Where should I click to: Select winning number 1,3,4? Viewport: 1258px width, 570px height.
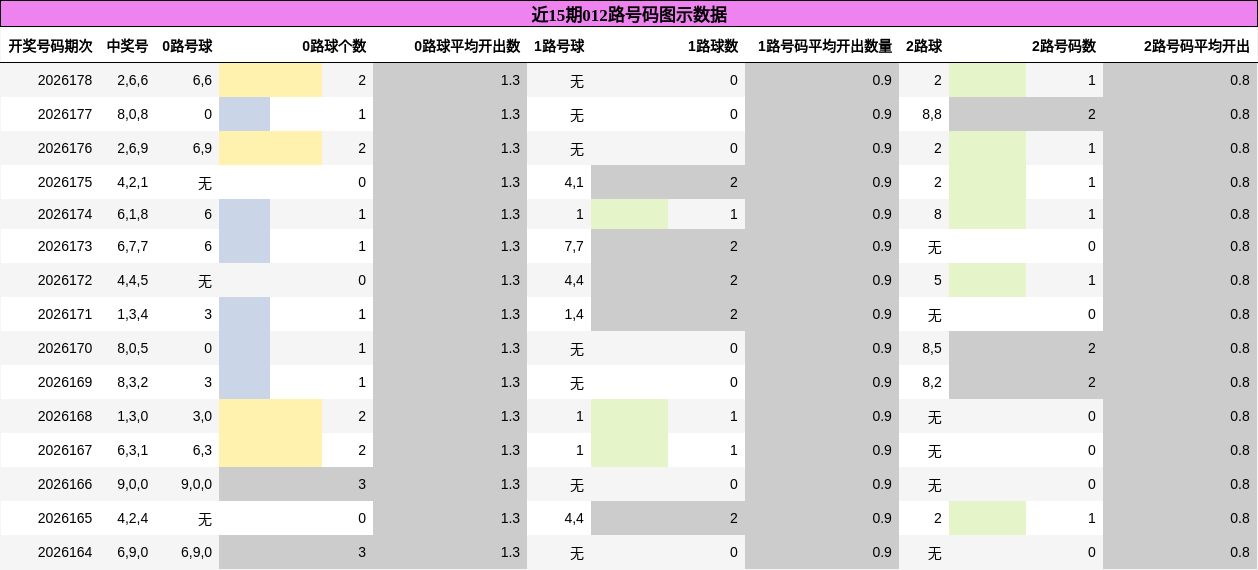[132, 314]
